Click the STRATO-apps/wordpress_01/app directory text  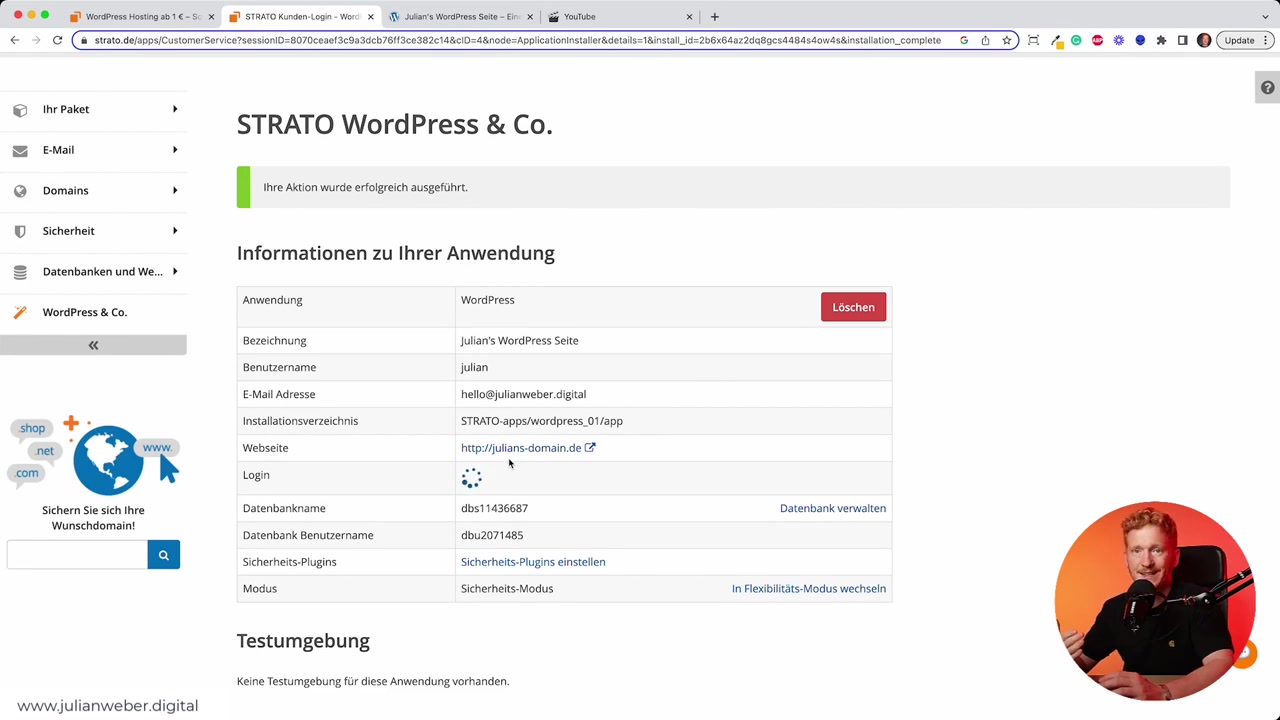542,421
